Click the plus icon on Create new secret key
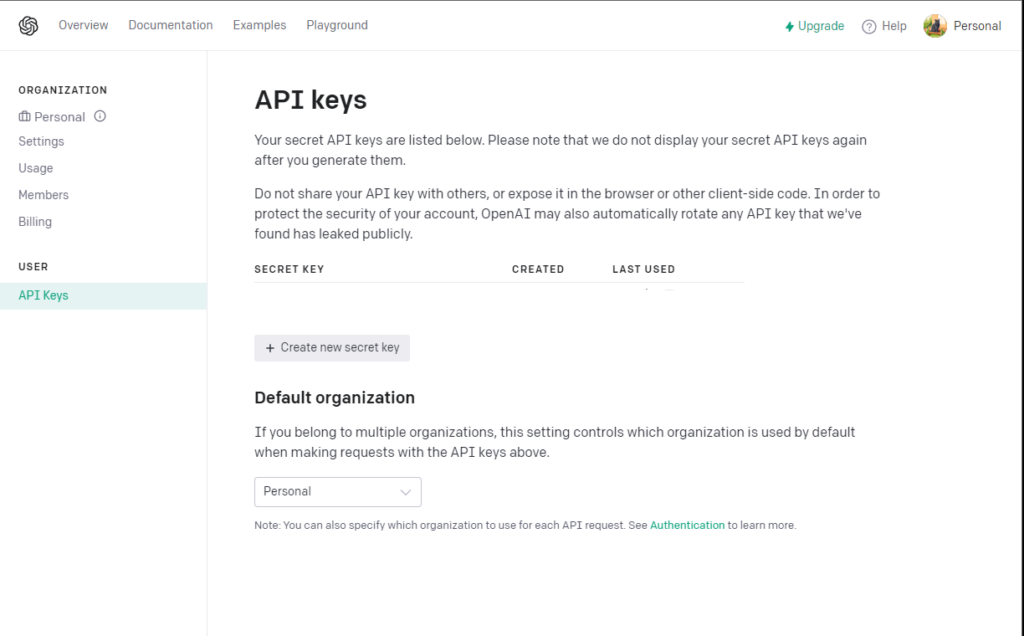 coord(270,348)
